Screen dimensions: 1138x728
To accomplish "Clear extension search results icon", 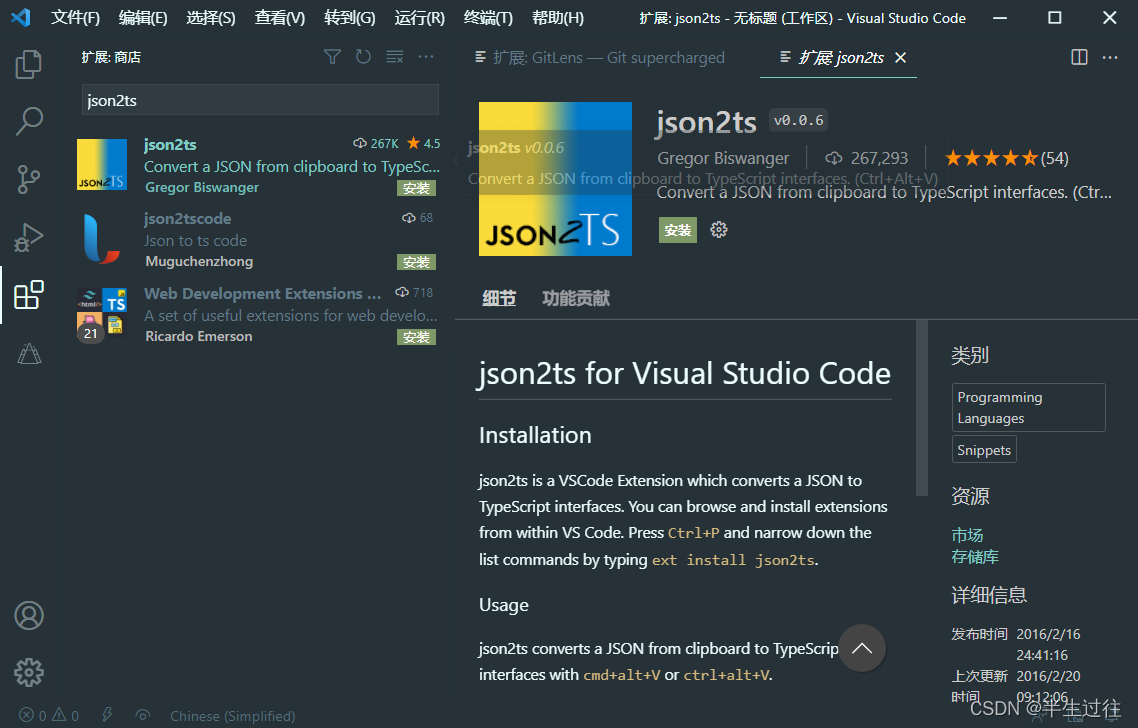I will click(395, 57).
